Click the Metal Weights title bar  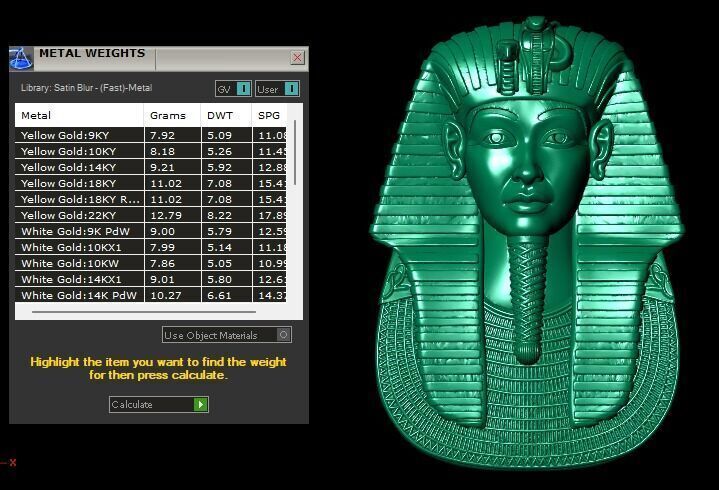[x=159, y=59]
